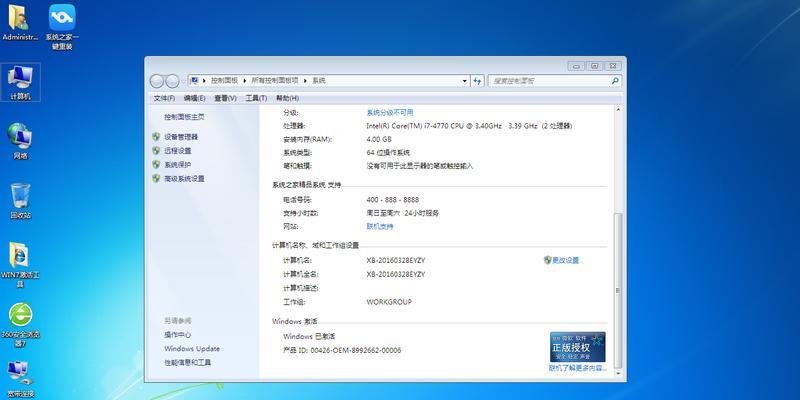Viewport: 800px width, 400px height.
Task: Open 360安全浏览器7 desktop icon
Action: [20, 325]
